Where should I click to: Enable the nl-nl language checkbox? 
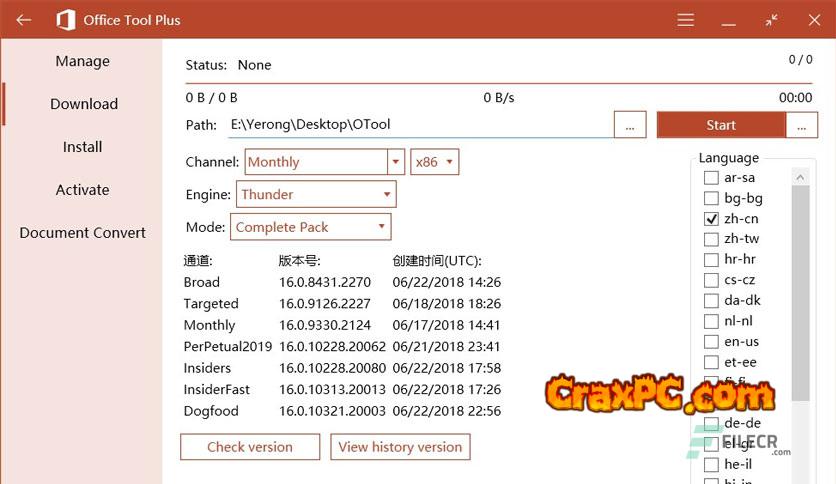[x=711, y=321]
